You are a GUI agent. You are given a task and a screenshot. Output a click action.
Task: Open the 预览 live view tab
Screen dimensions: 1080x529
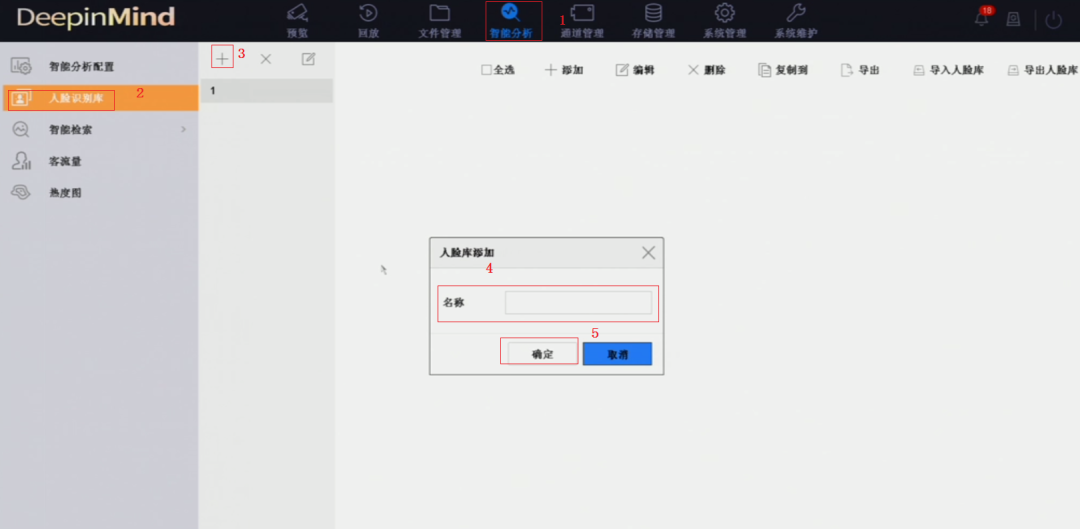(x=297, y=20)
